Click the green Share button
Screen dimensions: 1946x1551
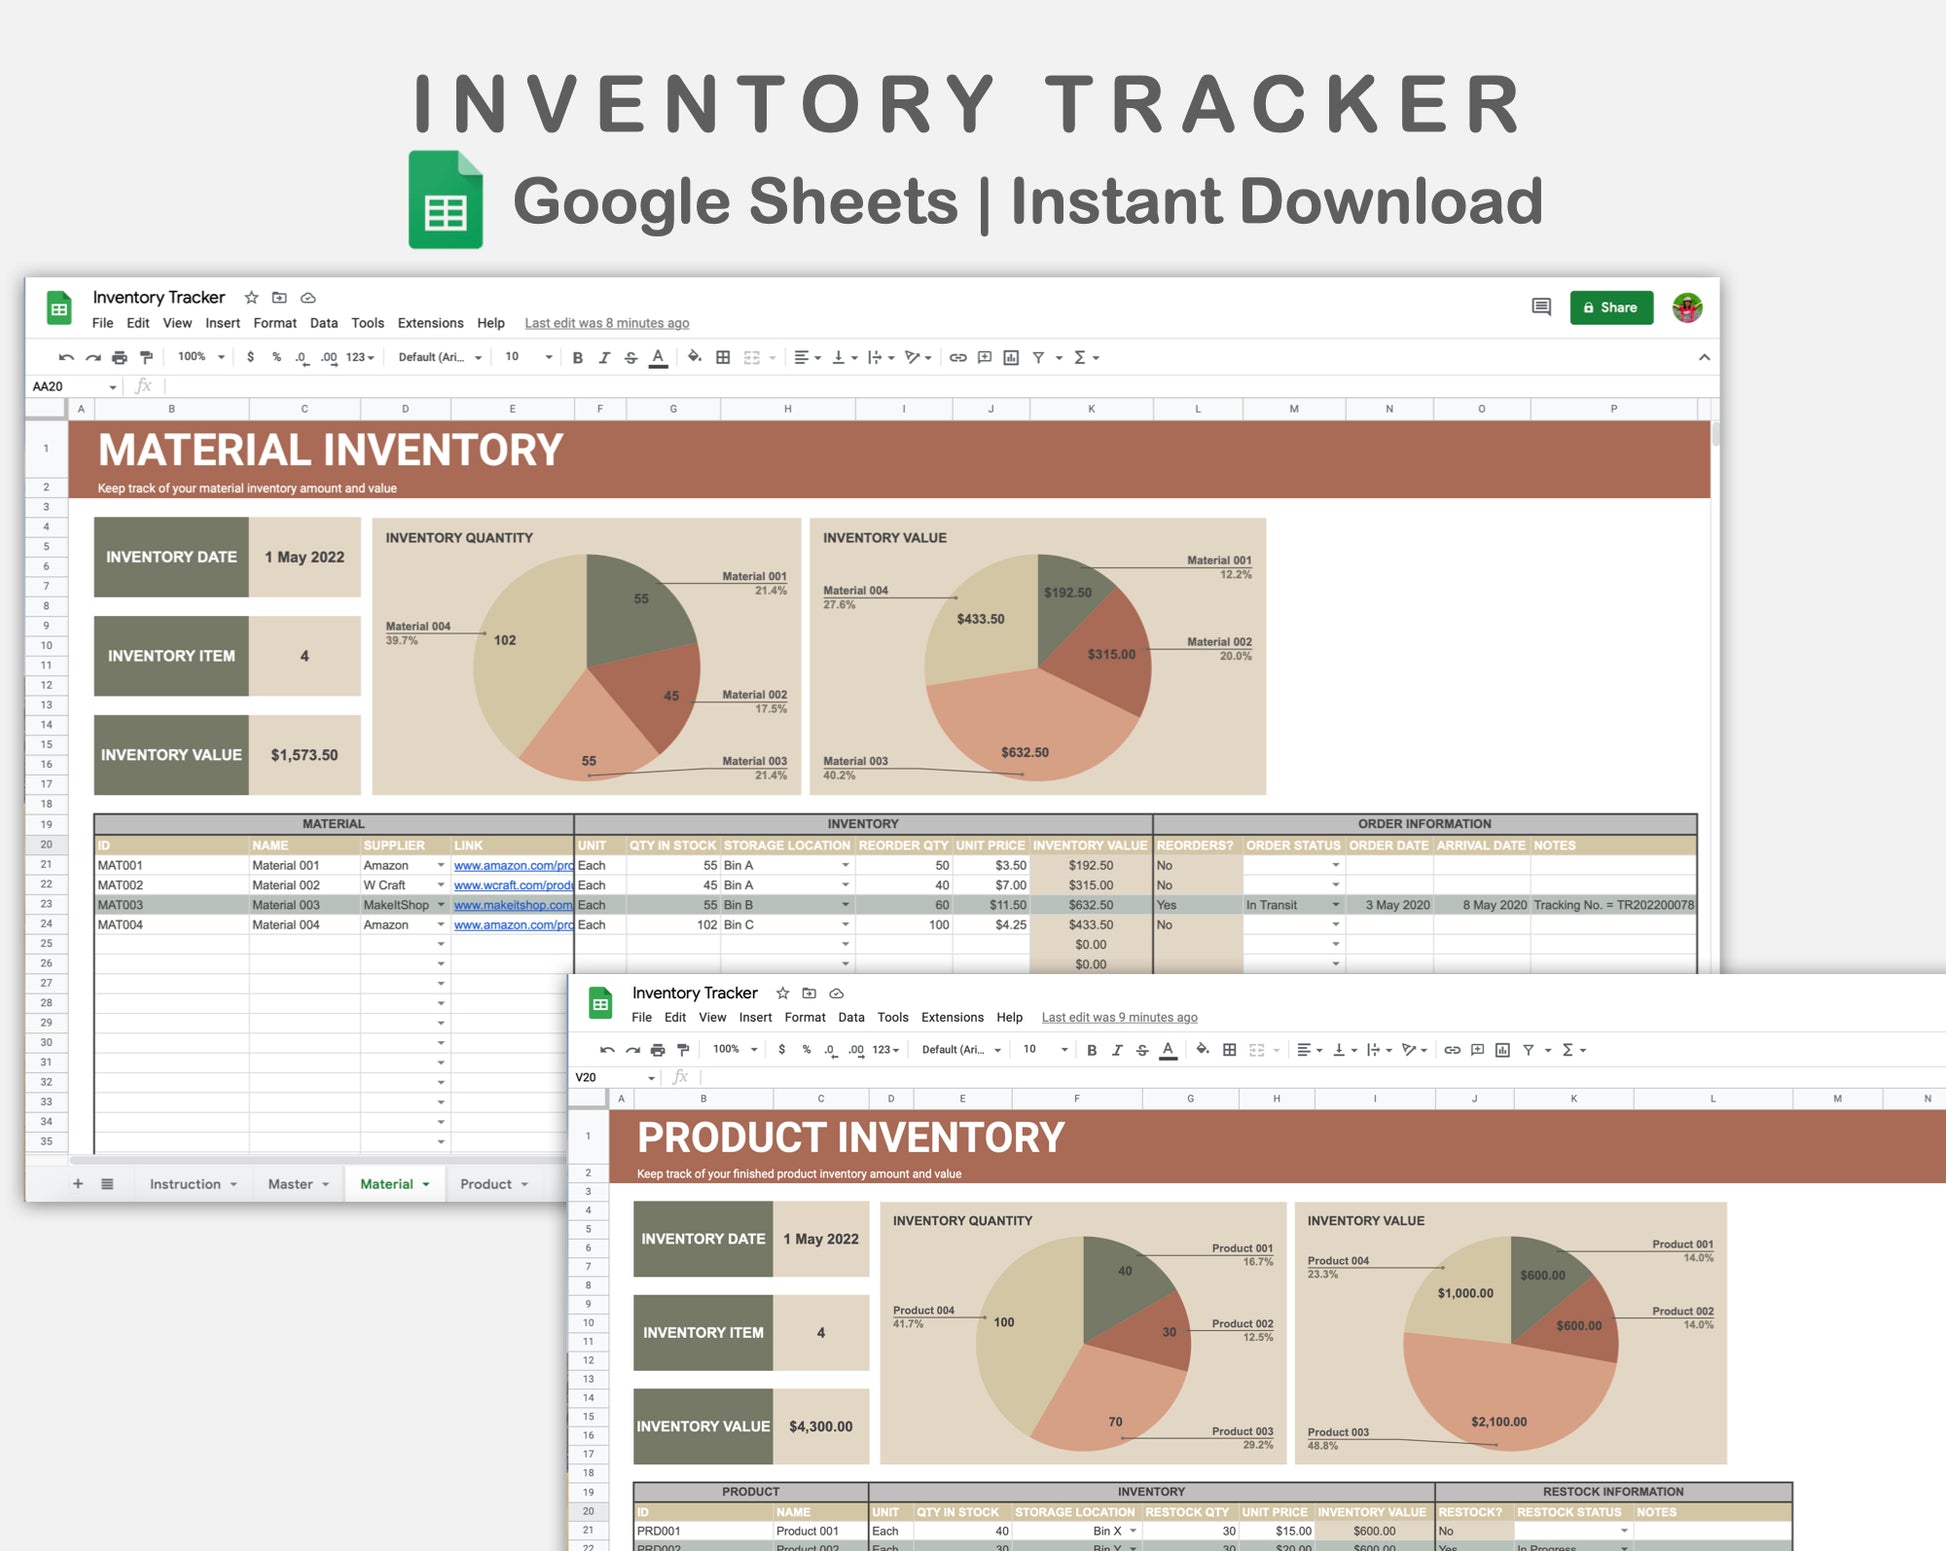pyautogui.click(x=1611, y=307)
